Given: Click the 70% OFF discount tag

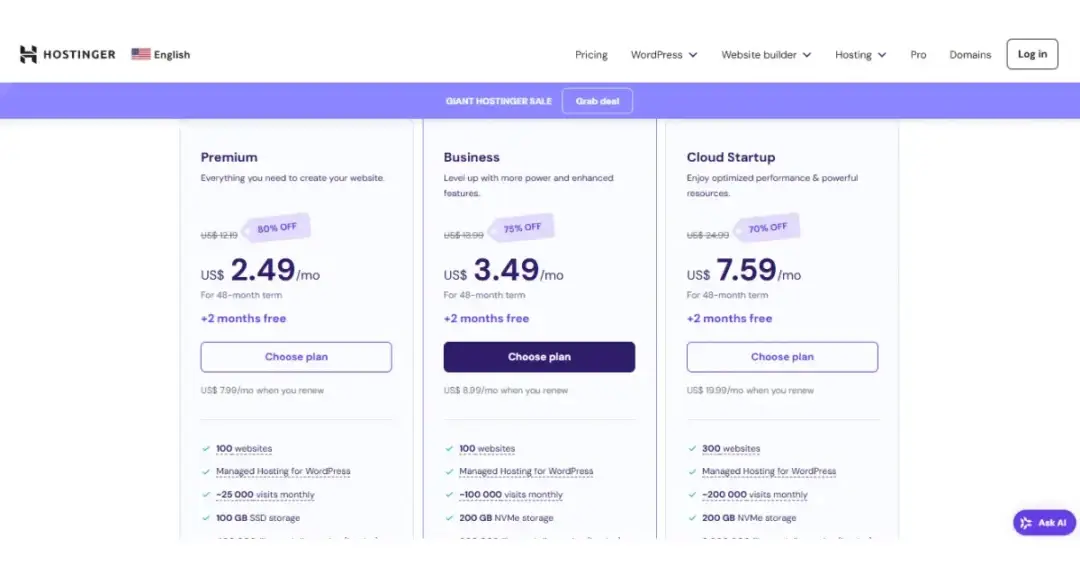Looking at the screenshot, I should click(x=767, y=227).
